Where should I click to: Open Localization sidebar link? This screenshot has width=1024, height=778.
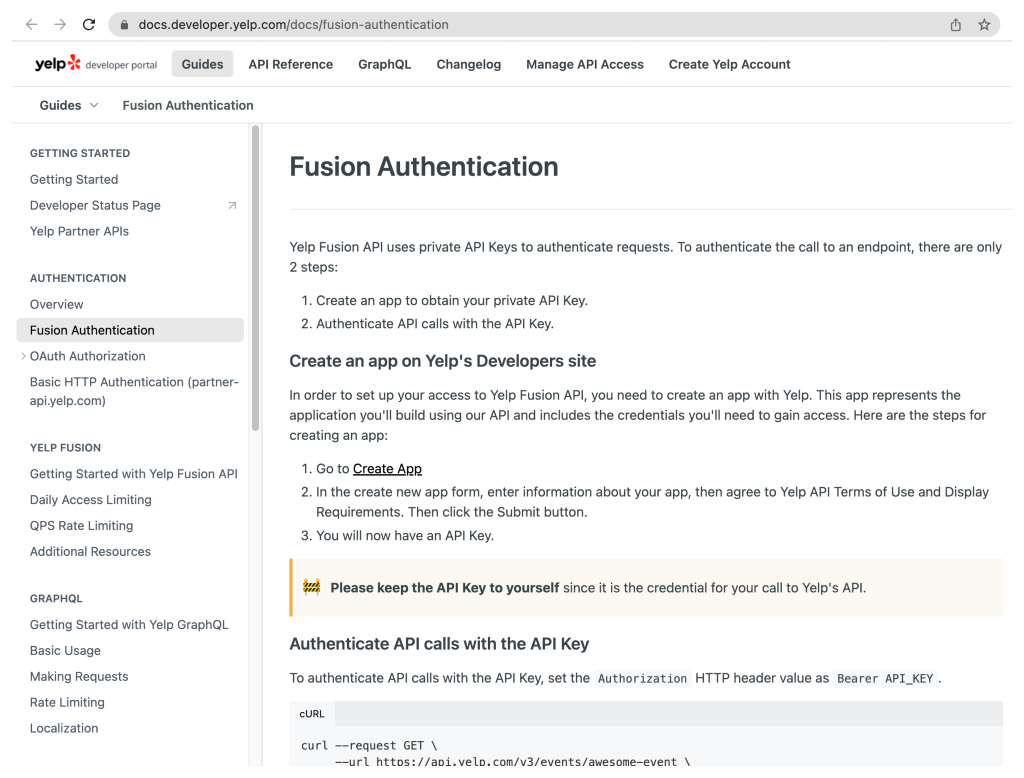[64, 728]
